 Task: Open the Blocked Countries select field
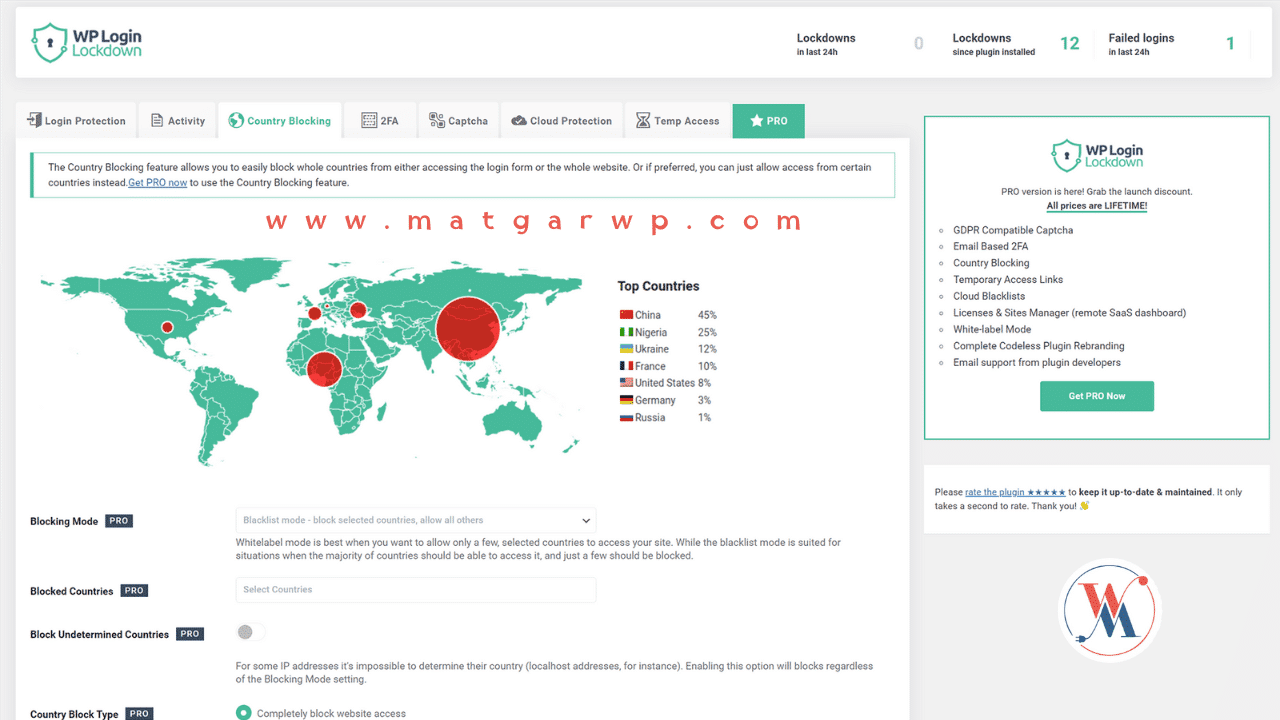415,590
